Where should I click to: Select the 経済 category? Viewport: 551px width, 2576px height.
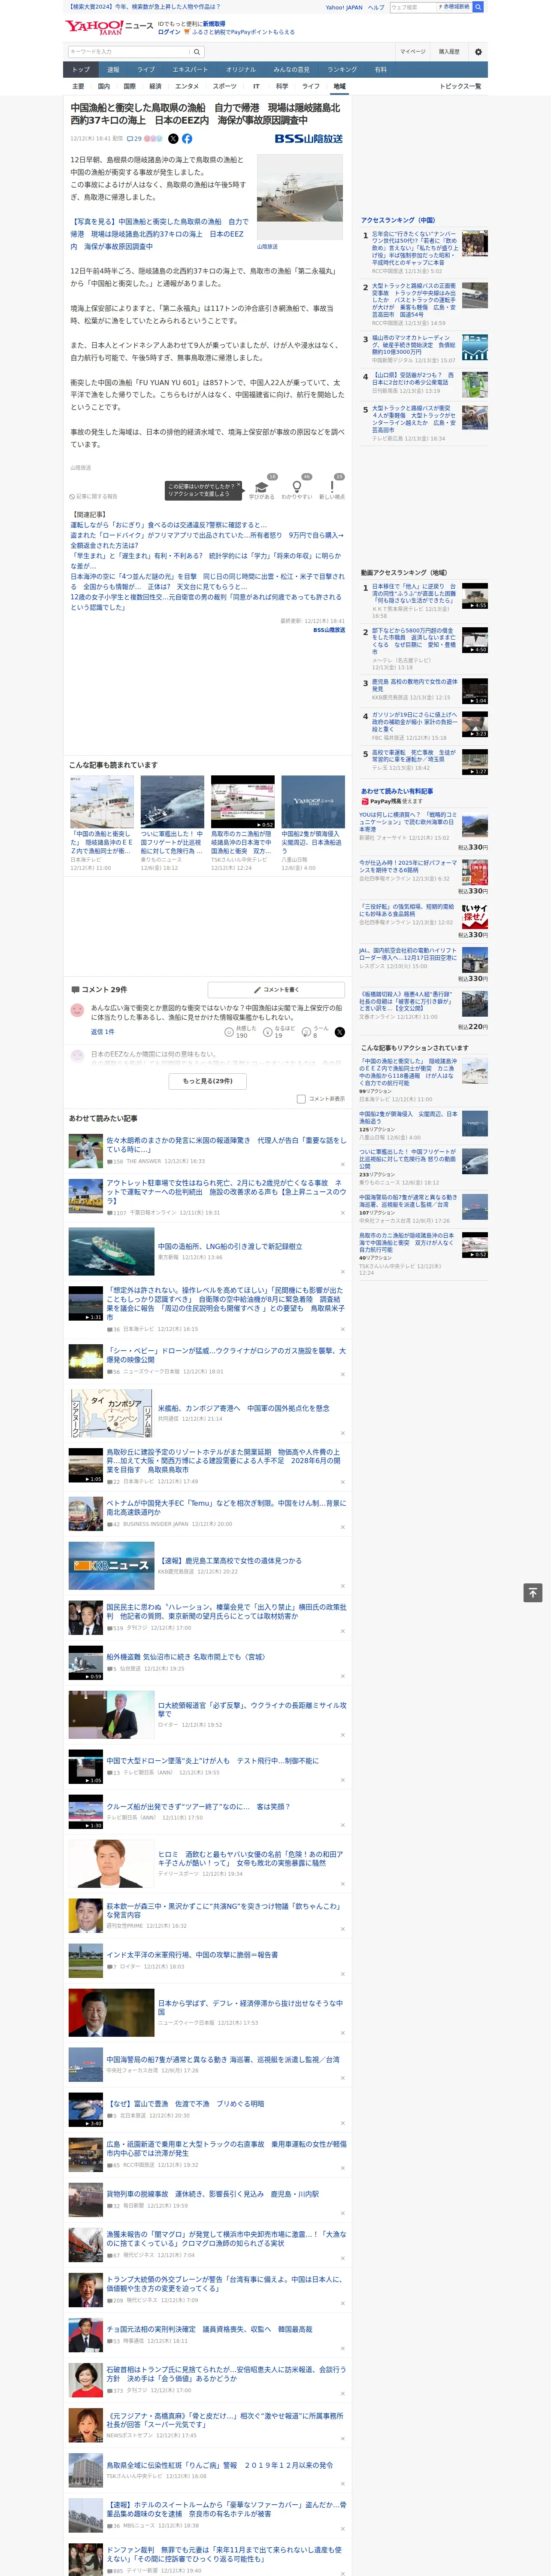tap(155, 86)
